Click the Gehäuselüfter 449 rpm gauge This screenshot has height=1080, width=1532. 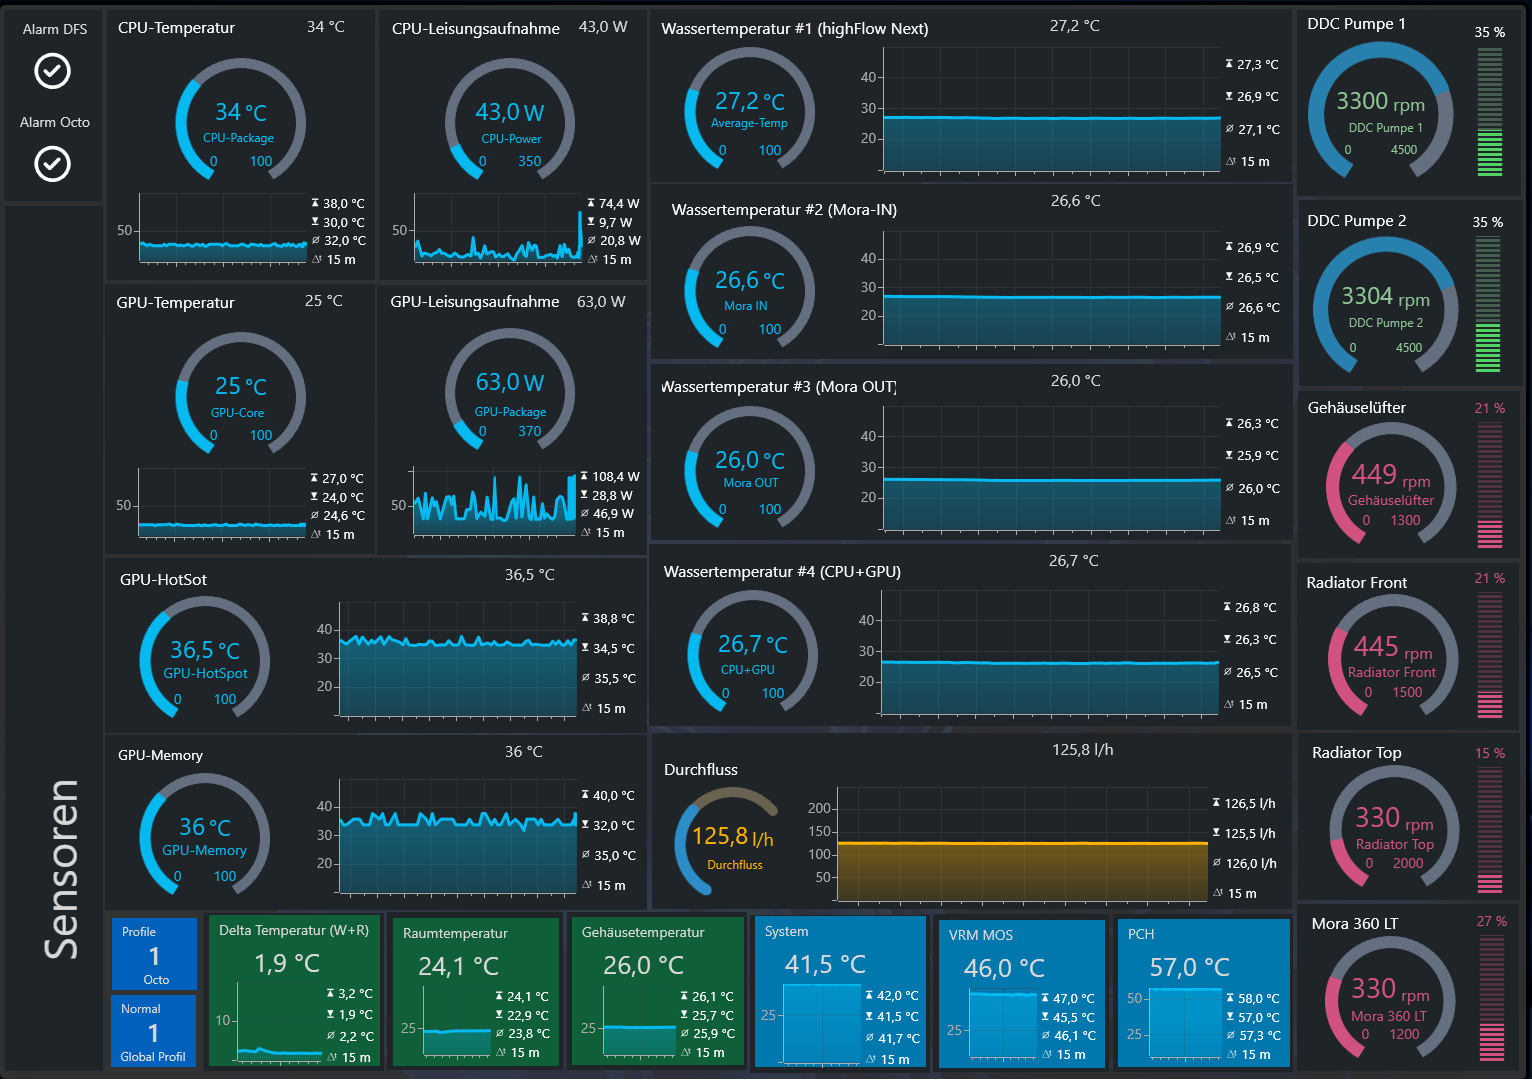tap(1392, 485)
